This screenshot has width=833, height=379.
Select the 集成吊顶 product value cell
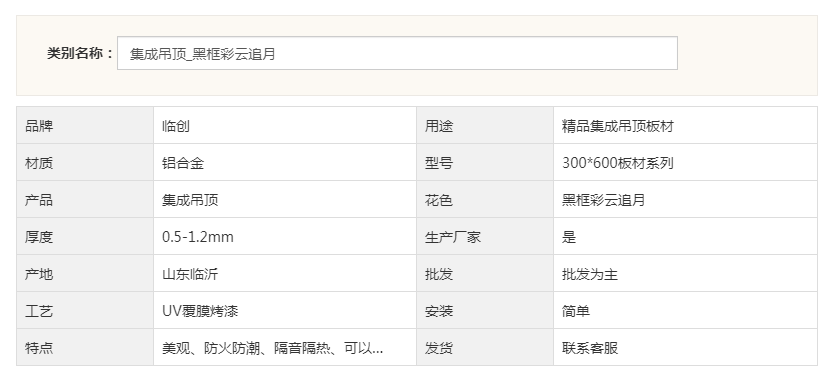[285, 199]
